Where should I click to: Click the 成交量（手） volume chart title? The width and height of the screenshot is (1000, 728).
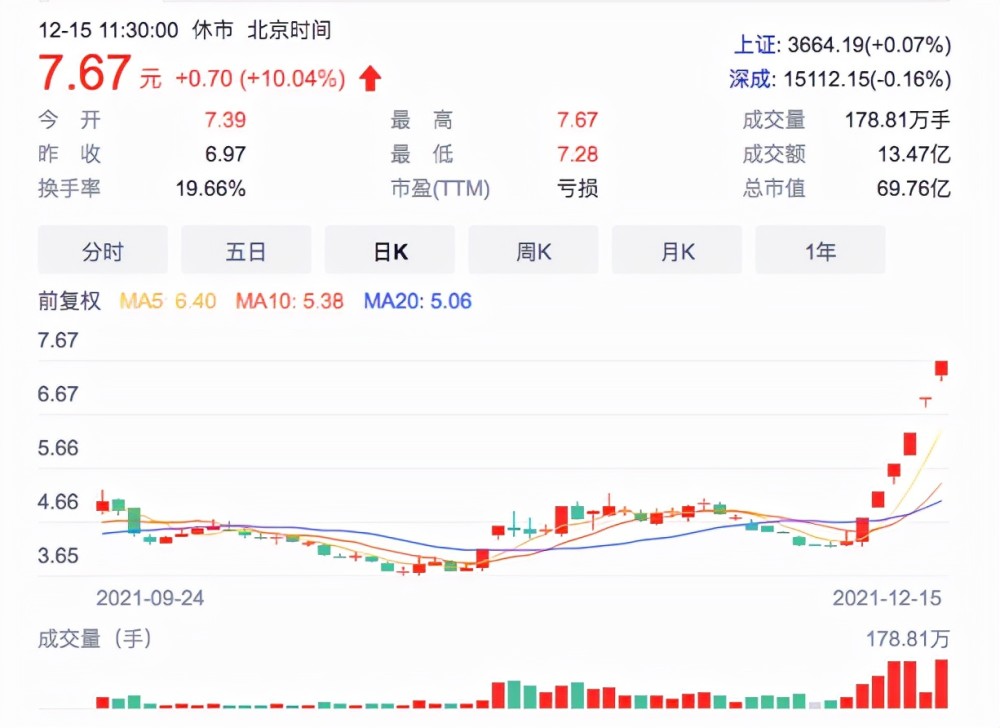95,639
